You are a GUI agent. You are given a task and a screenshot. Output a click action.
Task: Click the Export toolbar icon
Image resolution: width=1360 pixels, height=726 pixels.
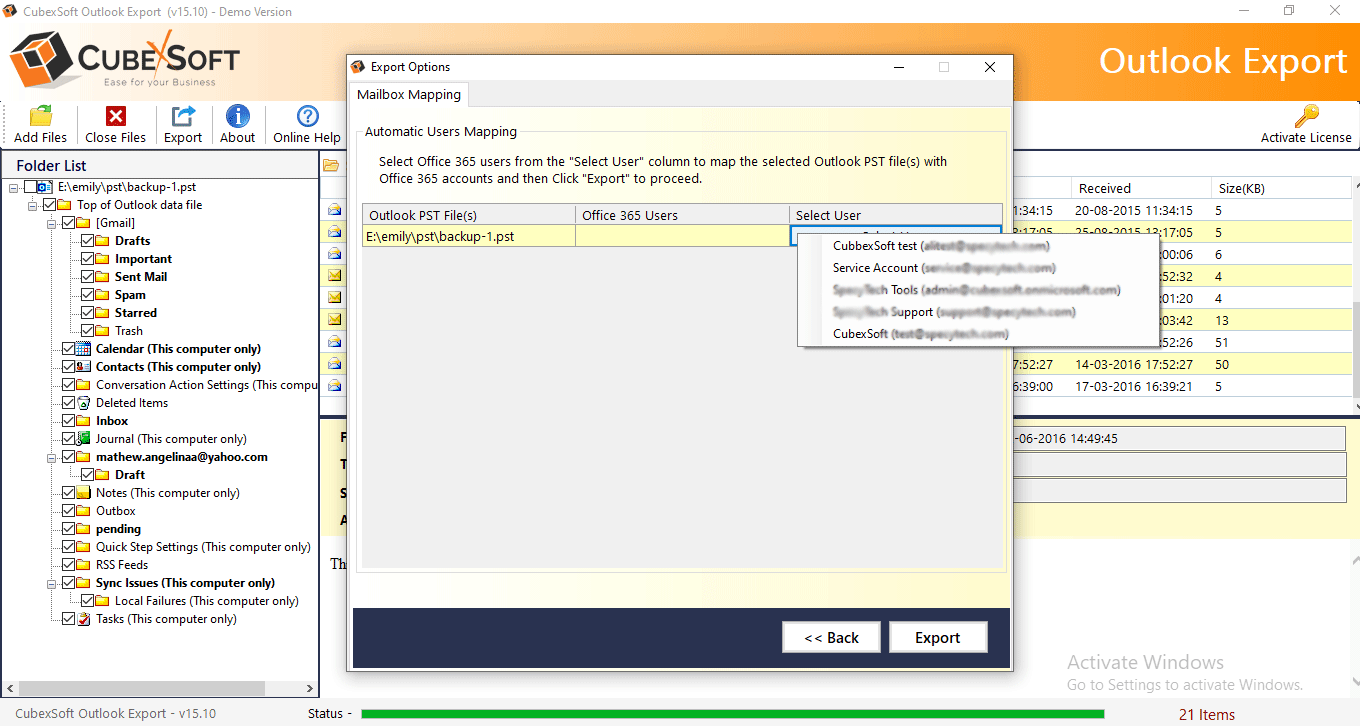pyautogui.click(x=183, y=116)
